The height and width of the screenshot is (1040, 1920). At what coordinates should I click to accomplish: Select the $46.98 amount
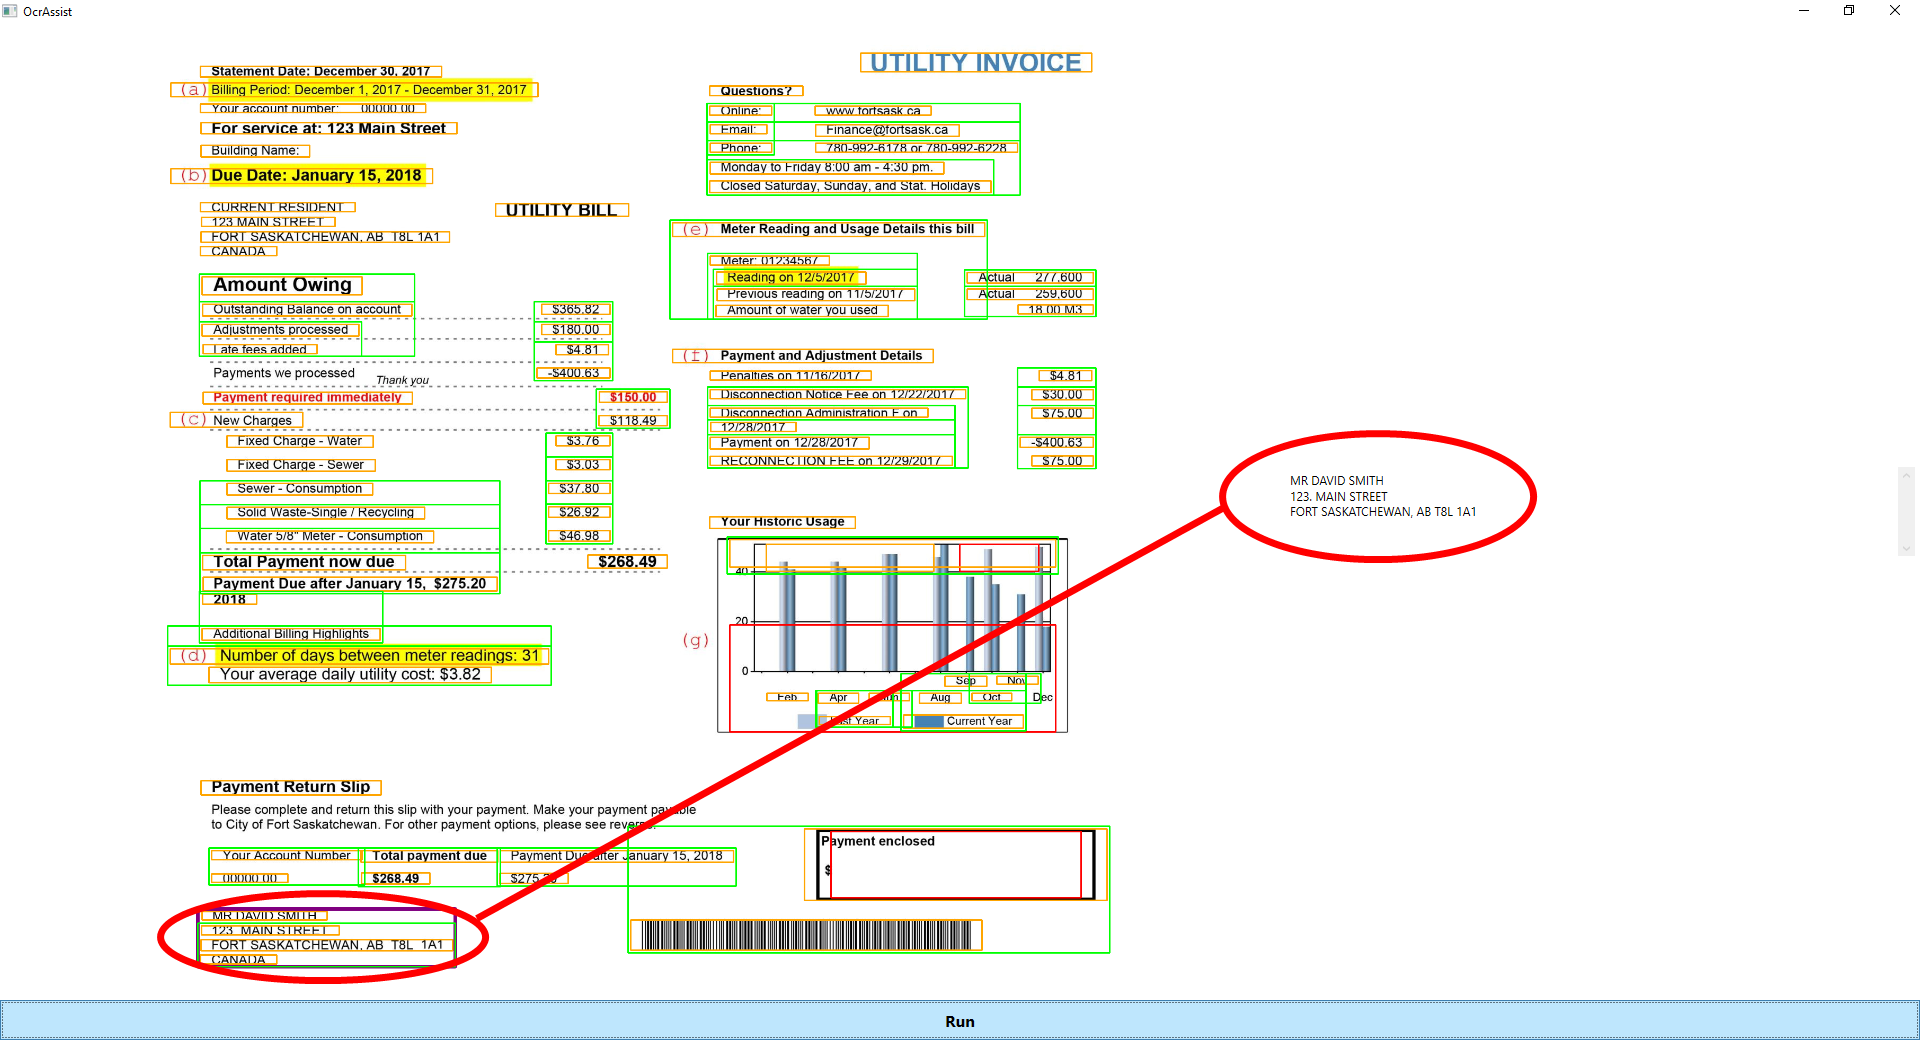(579, 536)
